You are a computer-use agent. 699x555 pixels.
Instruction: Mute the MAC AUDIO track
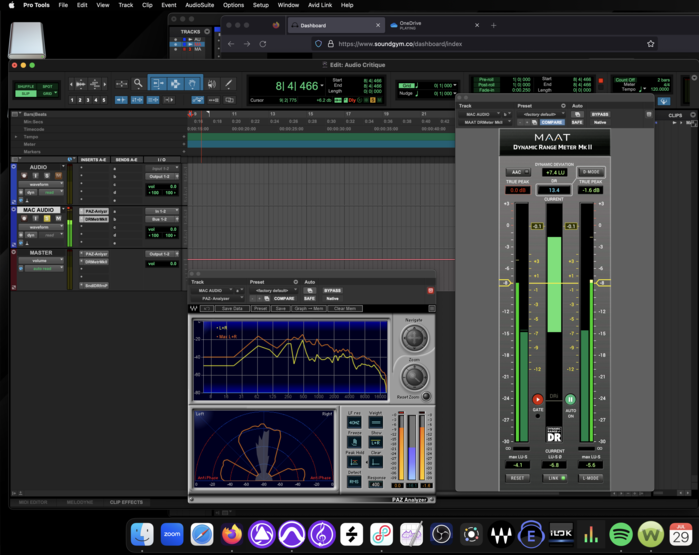click(x=58, y=218)
